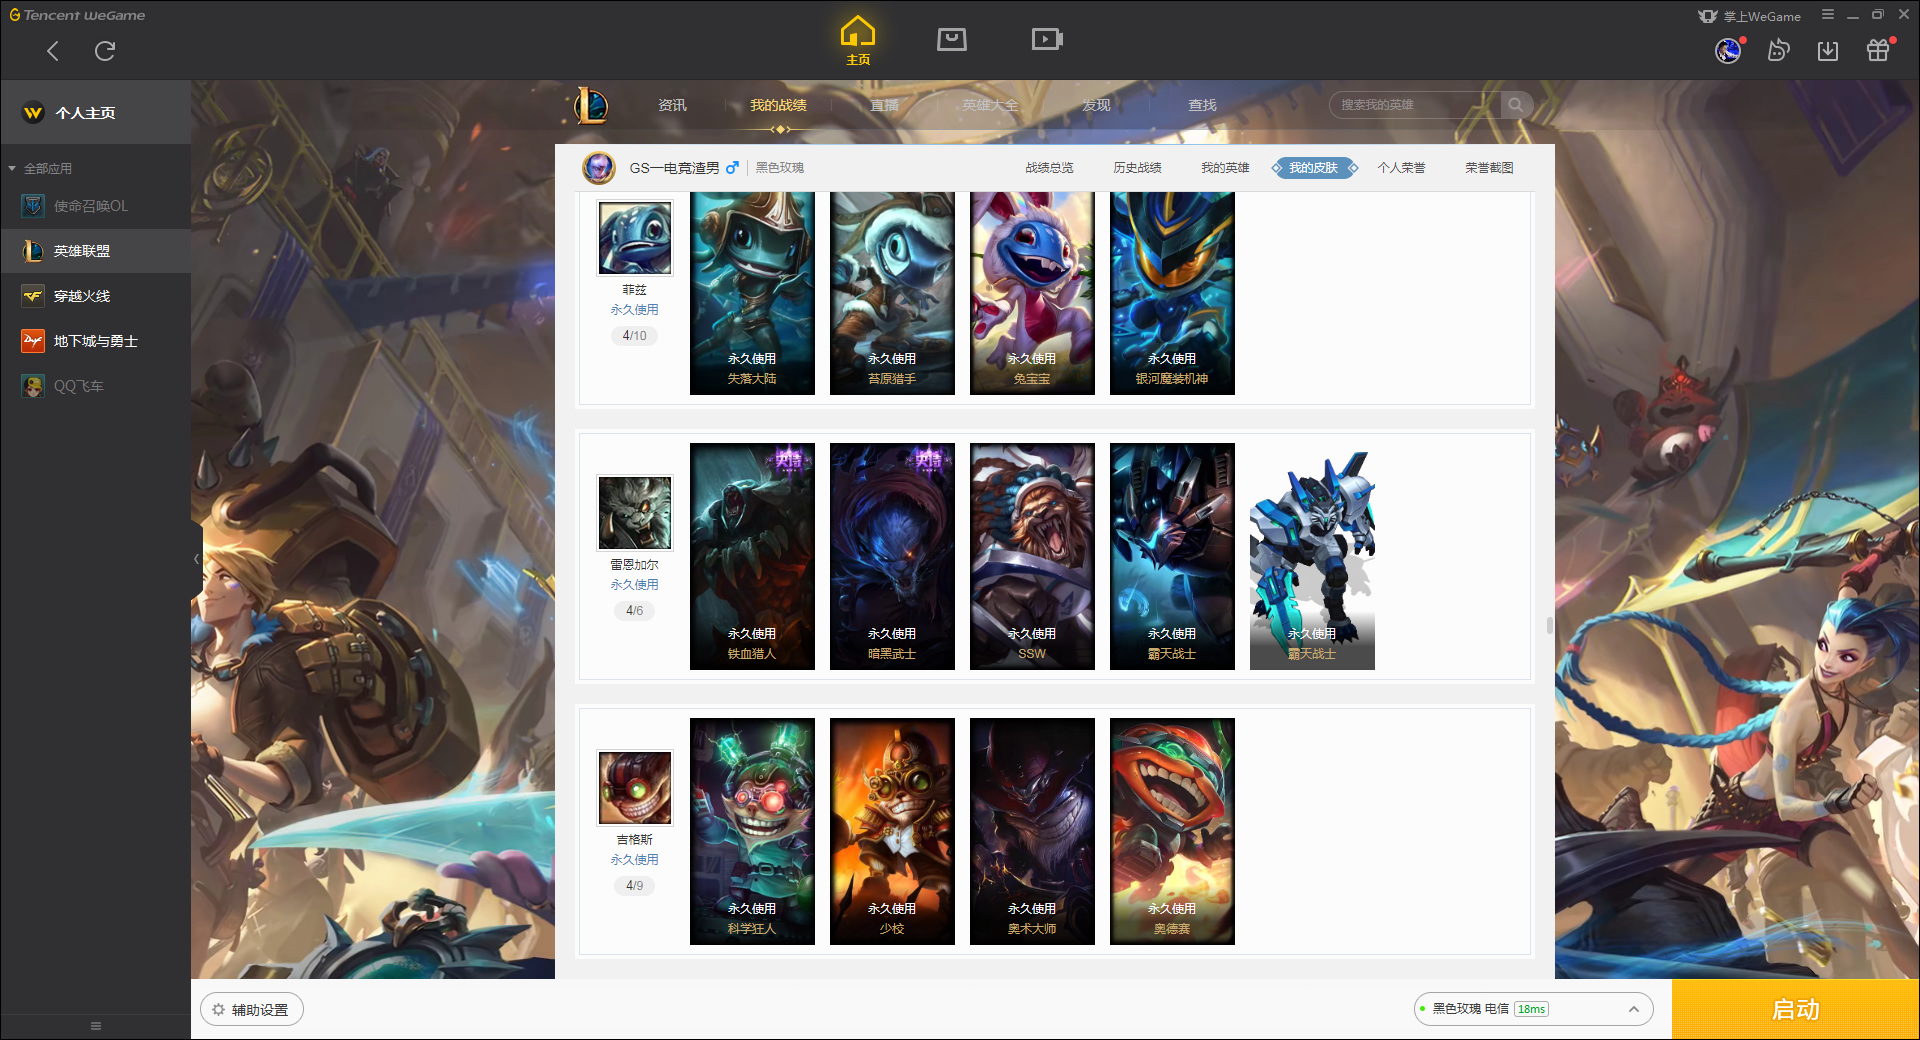Refresh the page with reload icon
The height and width of the screenshot is (1040, 1920).
click(105, 51)
